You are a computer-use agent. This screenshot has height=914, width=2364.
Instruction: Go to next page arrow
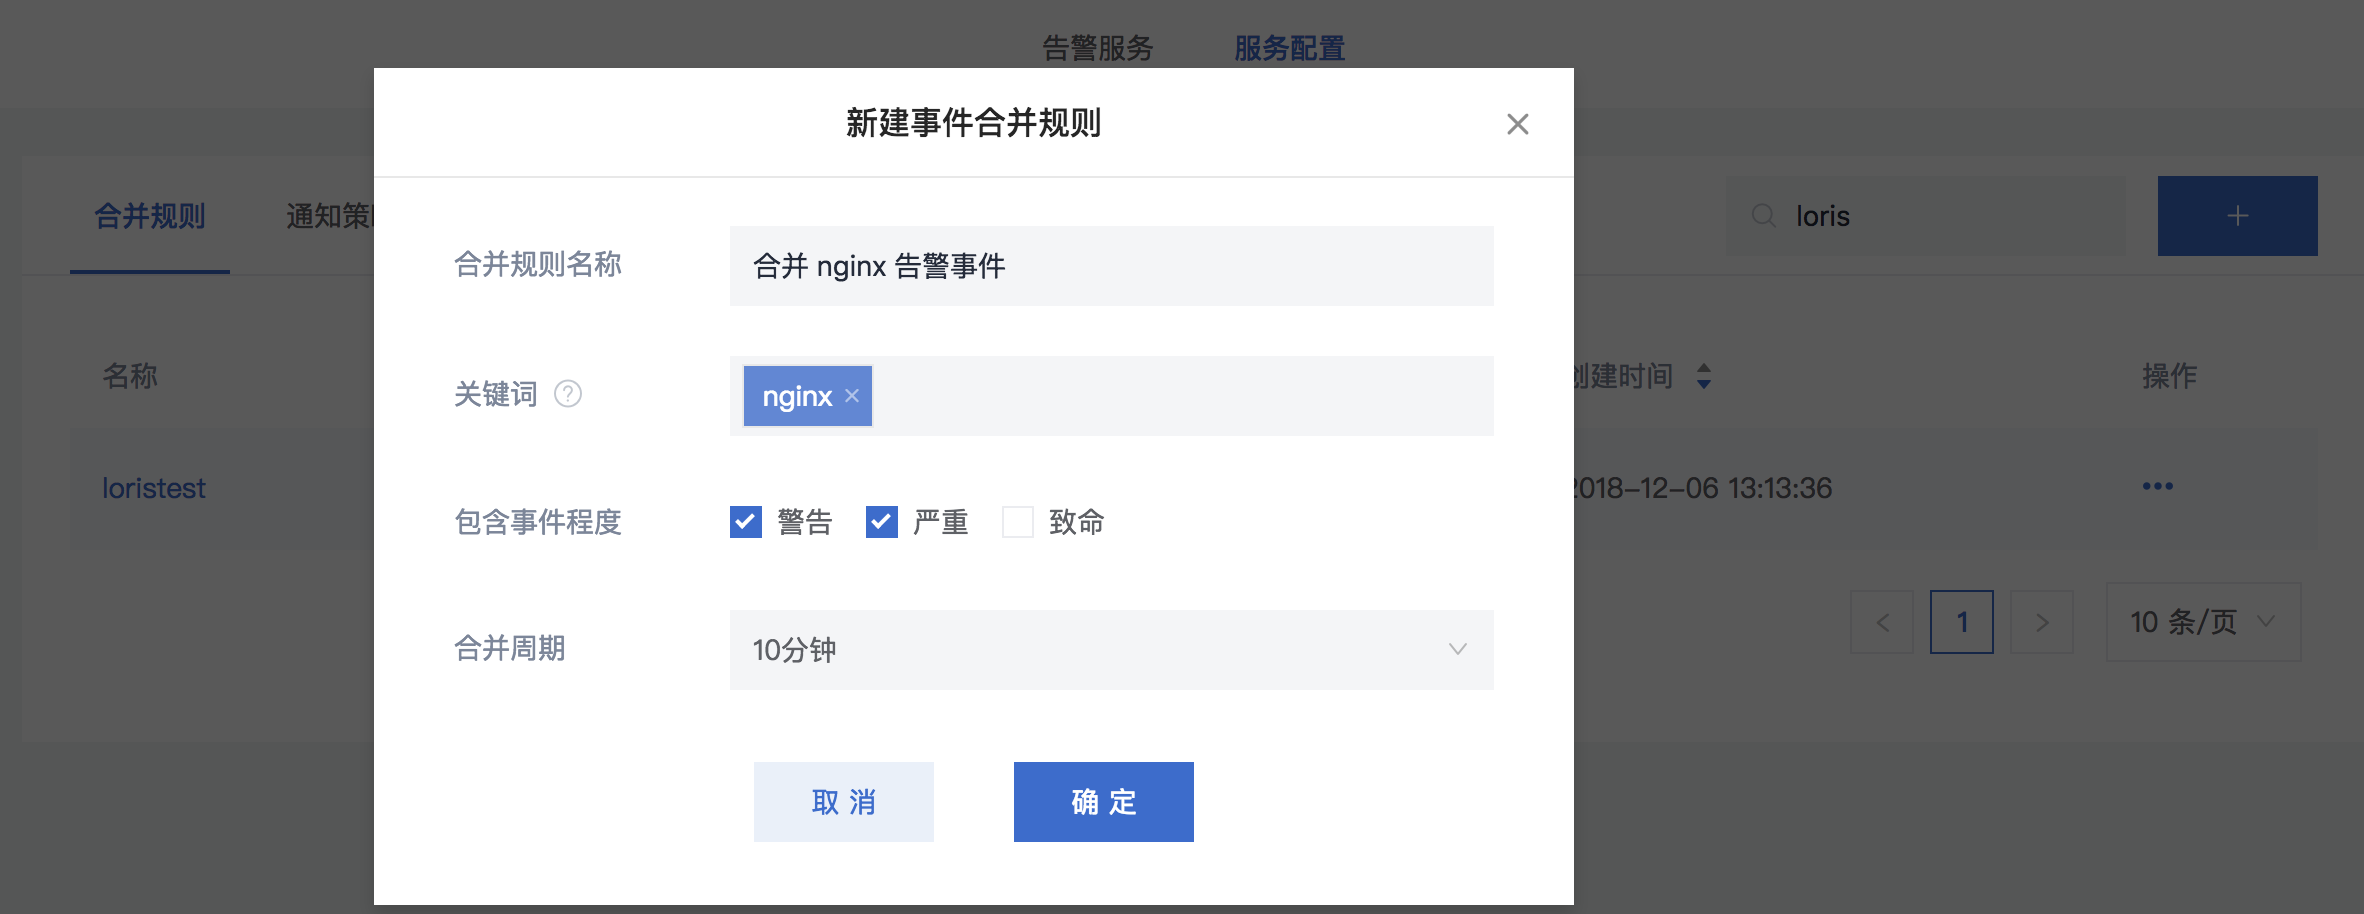(2042, 622)
